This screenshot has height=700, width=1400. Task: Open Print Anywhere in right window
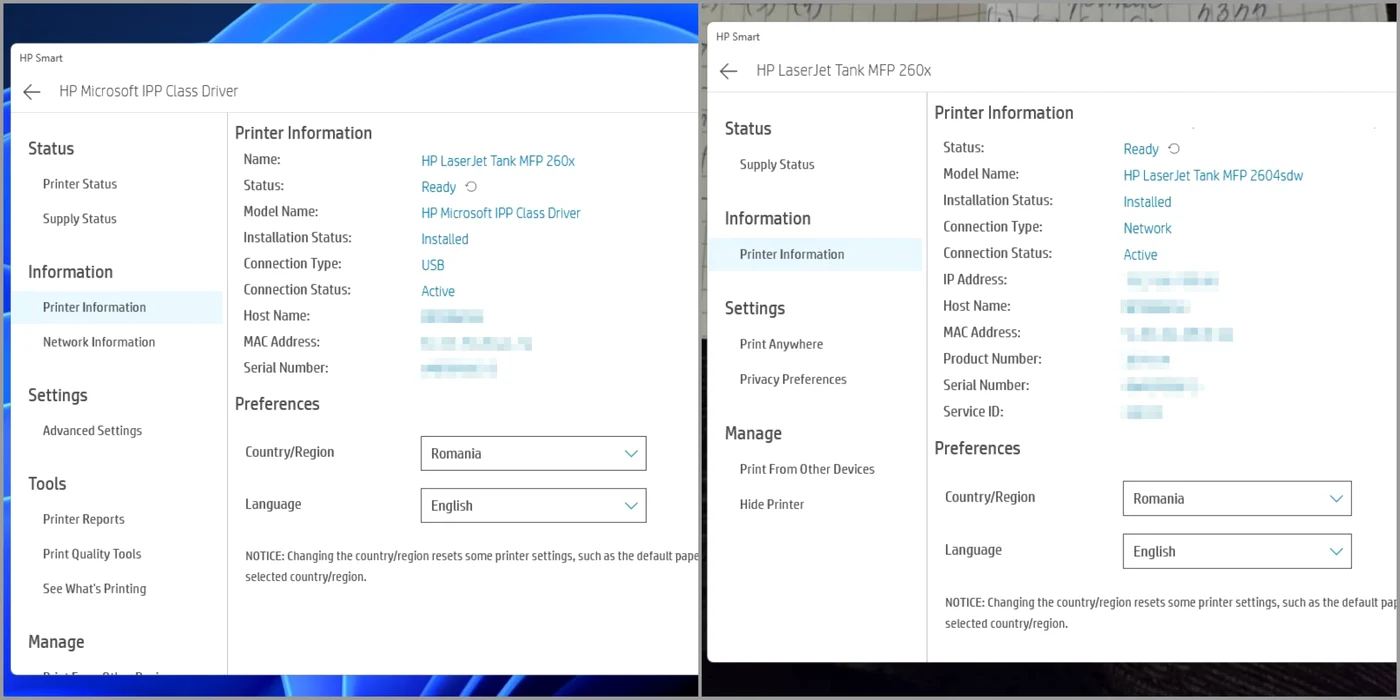[781, 344]
